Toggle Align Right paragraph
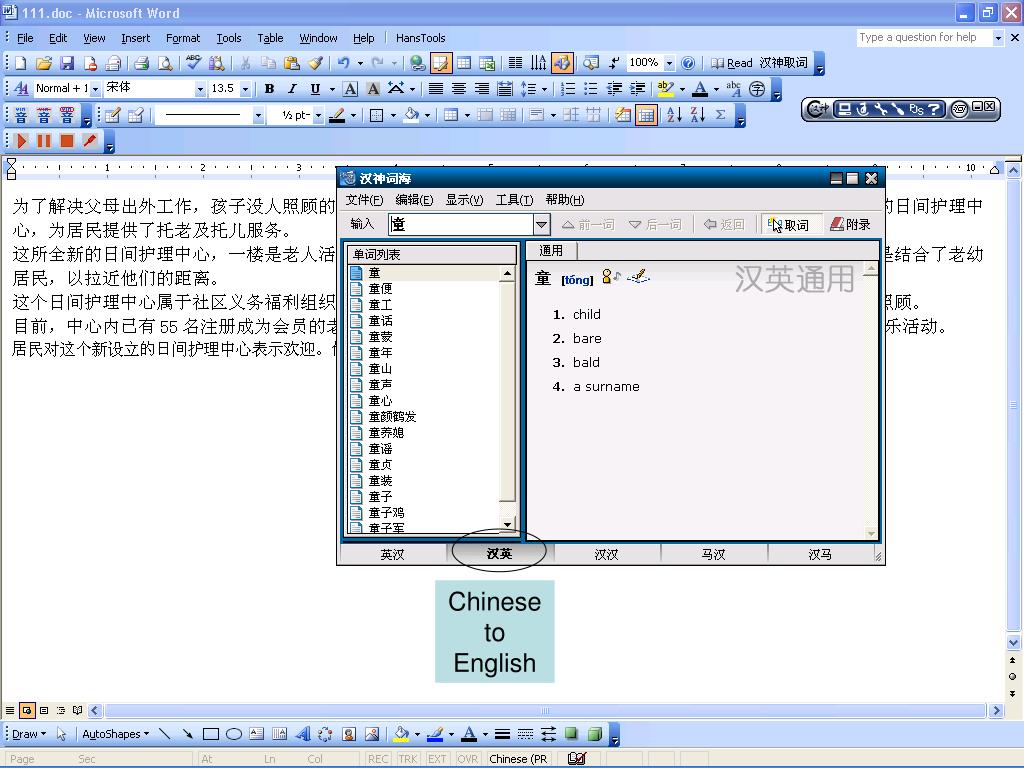Image resolution: width=1024 pixels, height=768 pixels. [x=482, y=89]
